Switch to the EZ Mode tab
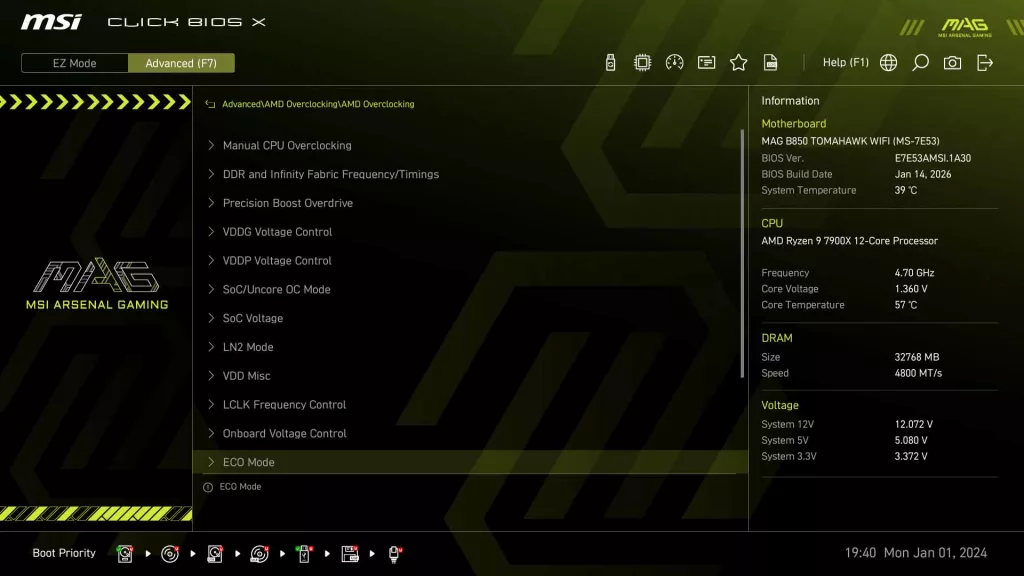 click(x=73, y=62)
